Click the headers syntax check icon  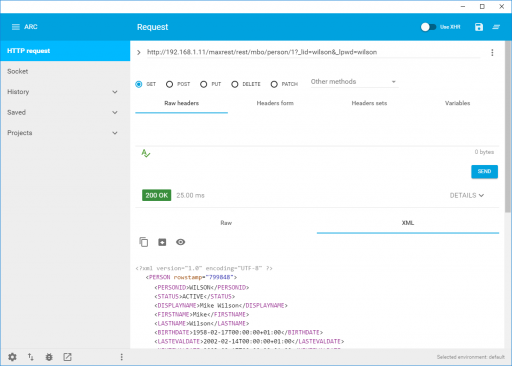(146, 153)
